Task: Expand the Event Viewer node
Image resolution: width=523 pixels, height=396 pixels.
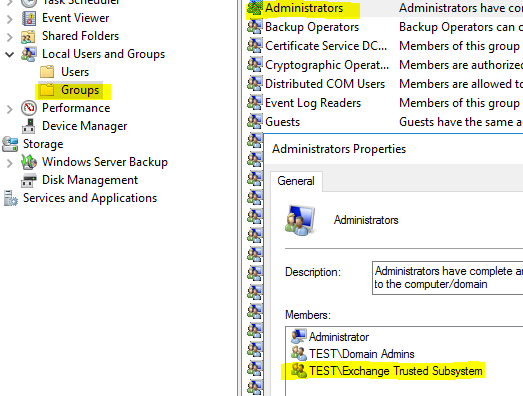Action: [10, 19]
